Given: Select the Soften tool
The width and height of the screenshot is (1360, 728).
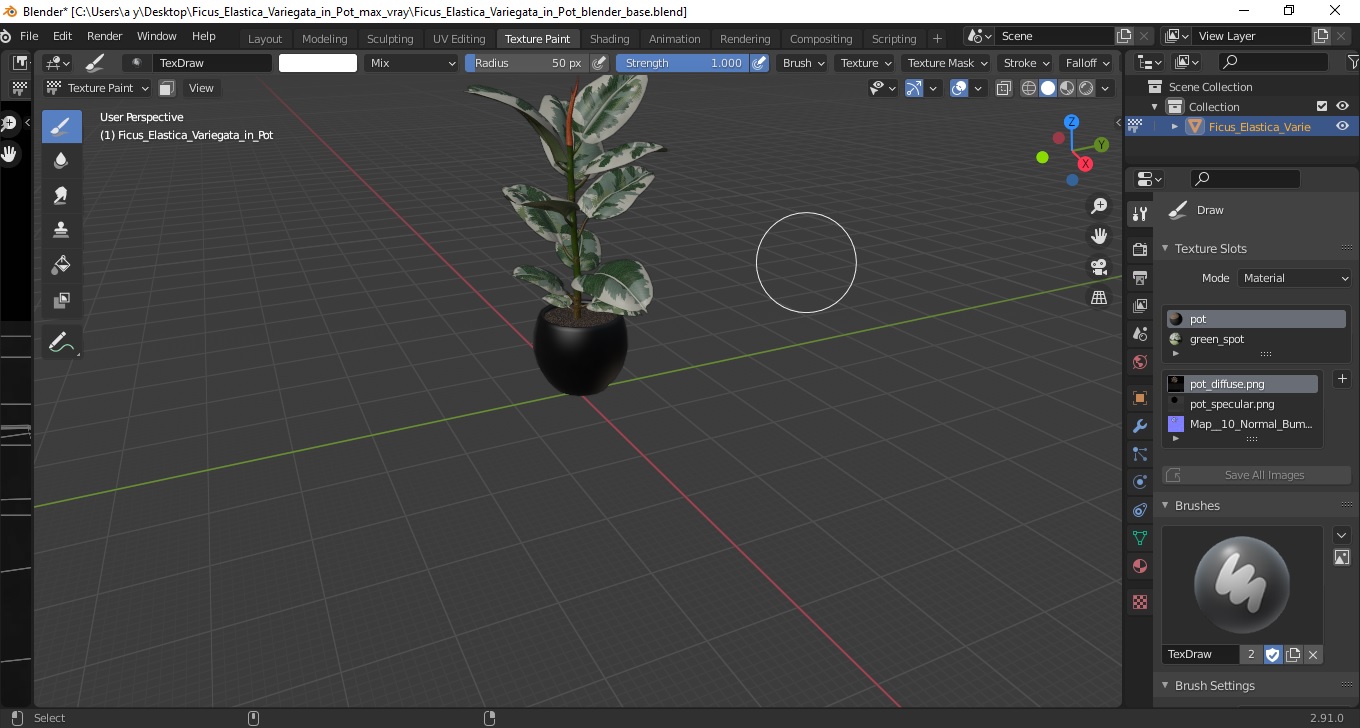Looking at the screenshot, I should point(62,161).
